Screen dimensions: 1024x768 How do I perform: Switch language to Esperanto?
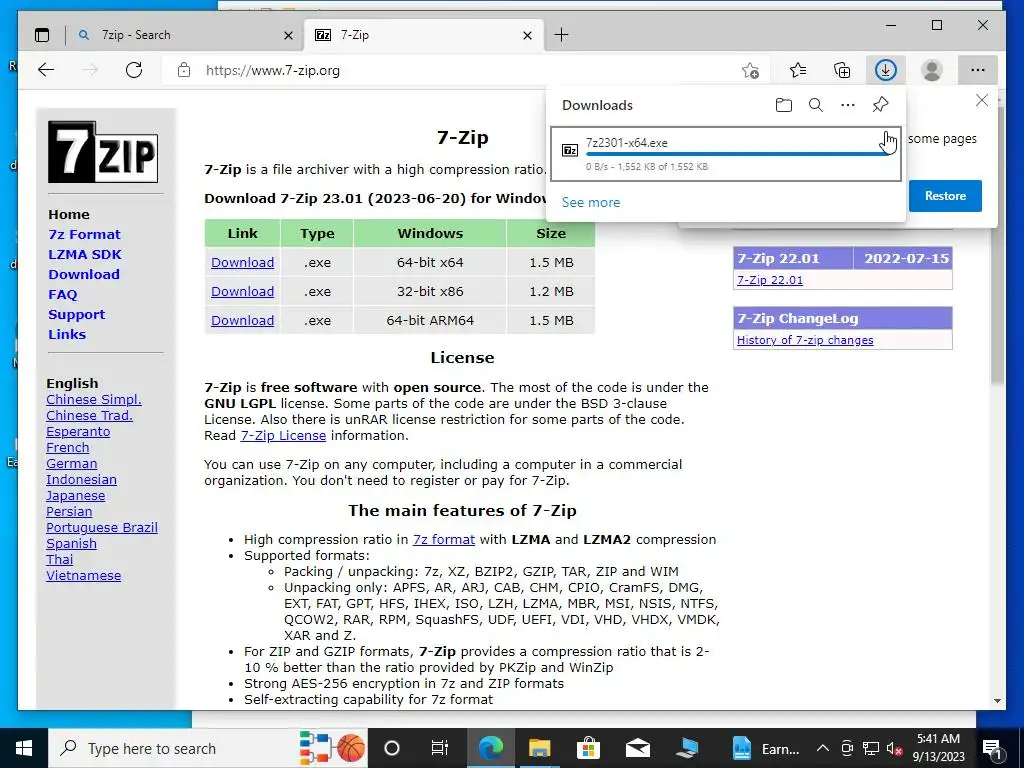point(78,432)
